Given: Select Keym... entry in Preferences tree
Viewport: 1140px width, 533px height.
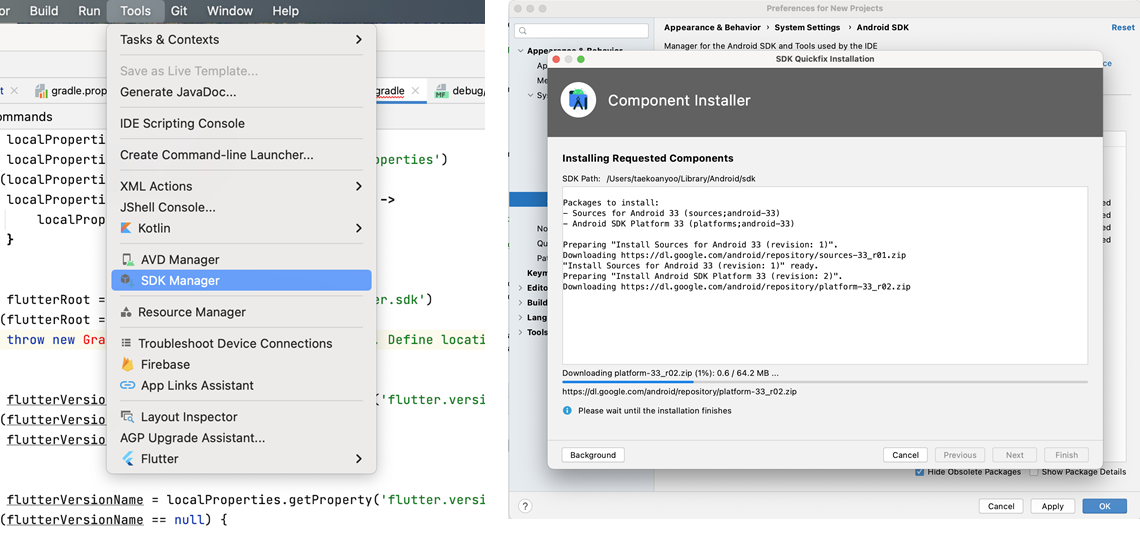Looking at the screenshot, I should [x=537, y=273].
